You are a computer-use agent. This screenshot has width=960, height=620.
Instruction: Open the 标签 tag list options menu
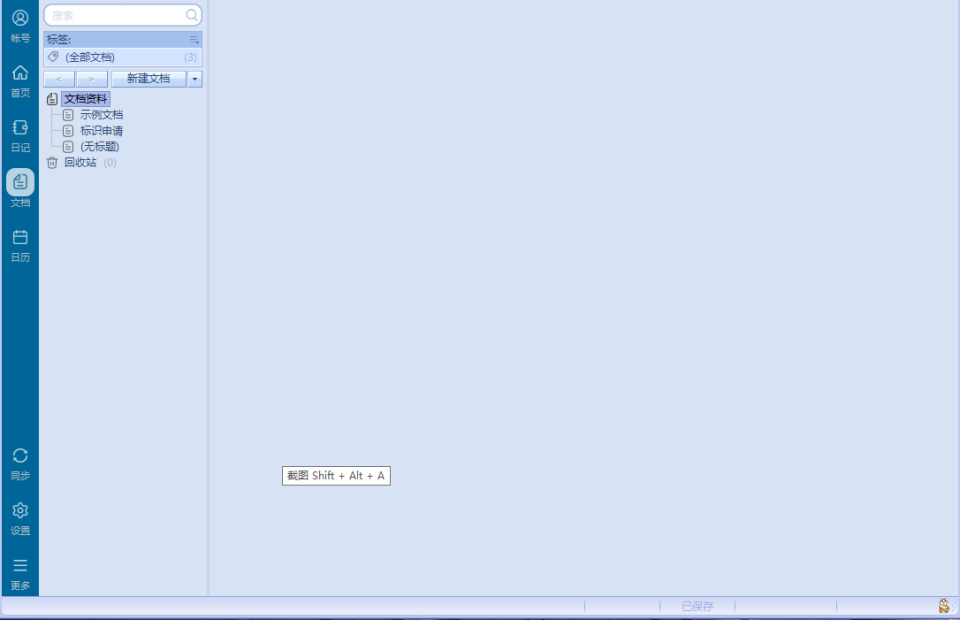(x=194, y=39)
